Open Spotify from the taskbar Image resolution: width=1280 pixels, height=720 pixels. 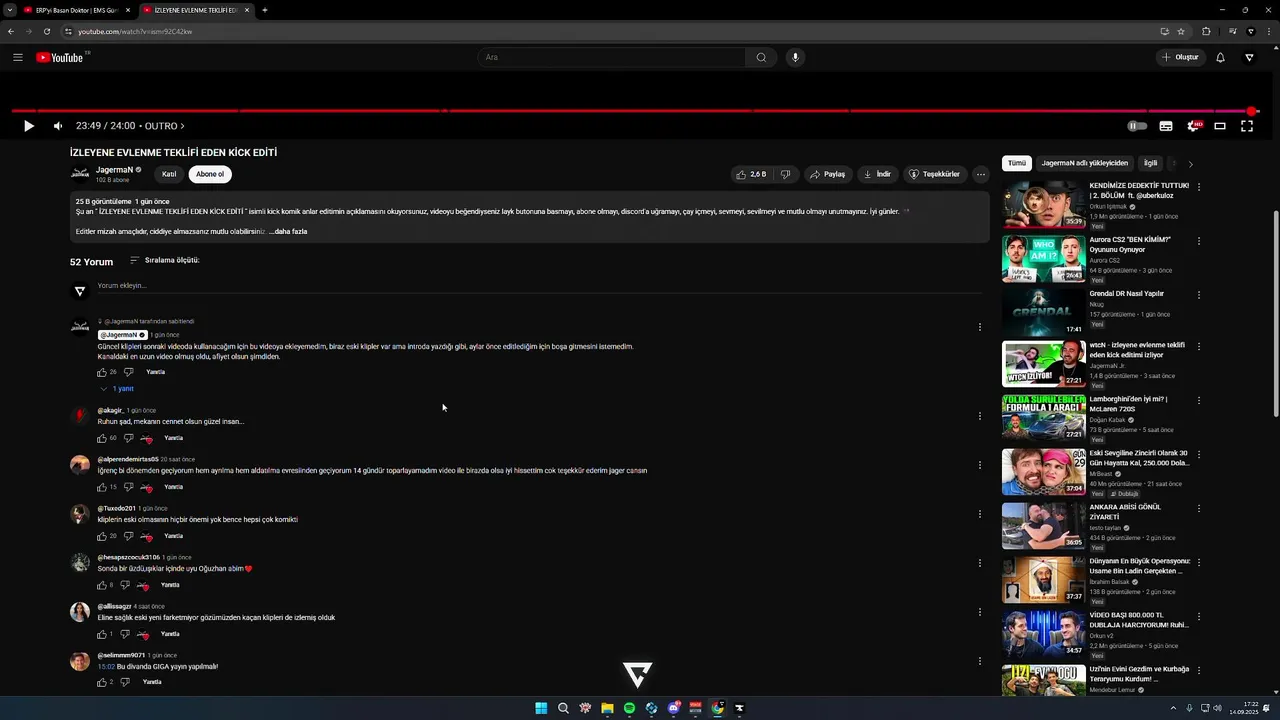tap(629, 708)
